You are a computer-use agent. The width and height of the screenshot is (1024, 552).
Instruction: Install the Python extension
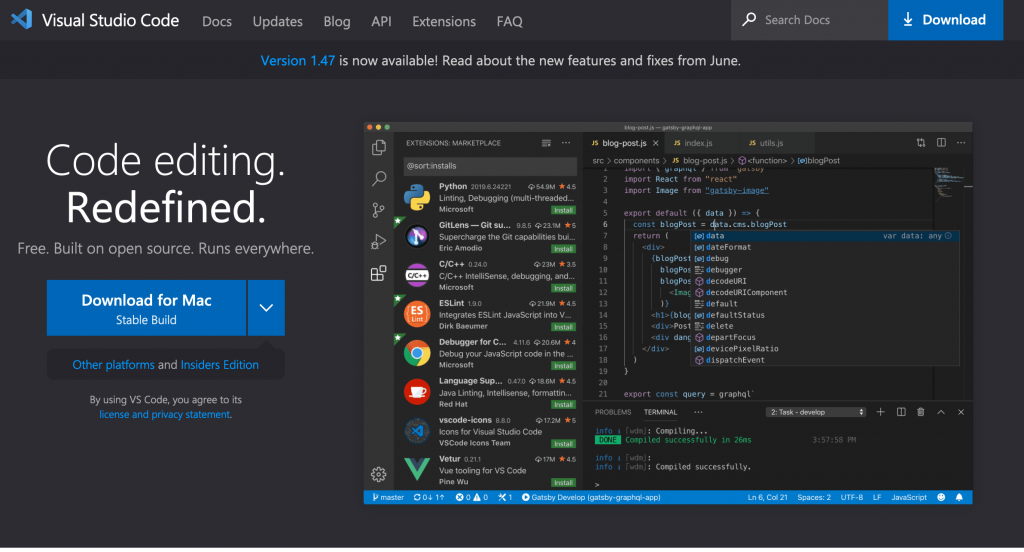coord(563,210)
